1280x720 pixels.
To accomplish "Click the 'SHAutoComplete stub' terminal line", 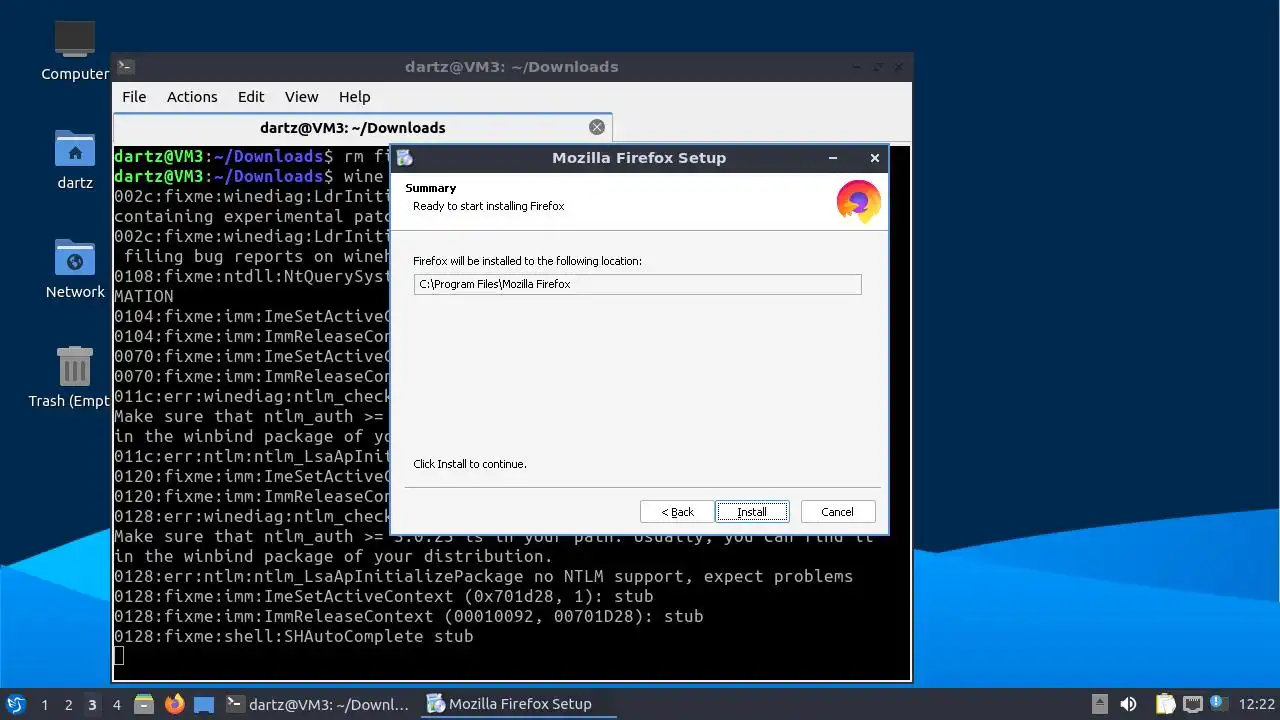I will coord(294,636).
